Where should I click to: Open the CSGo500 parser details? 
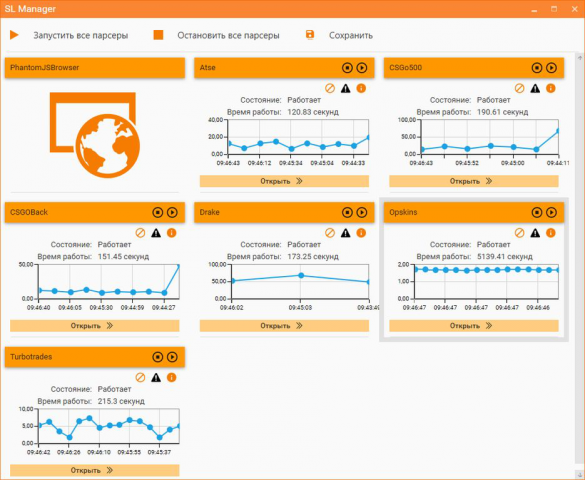474,181
